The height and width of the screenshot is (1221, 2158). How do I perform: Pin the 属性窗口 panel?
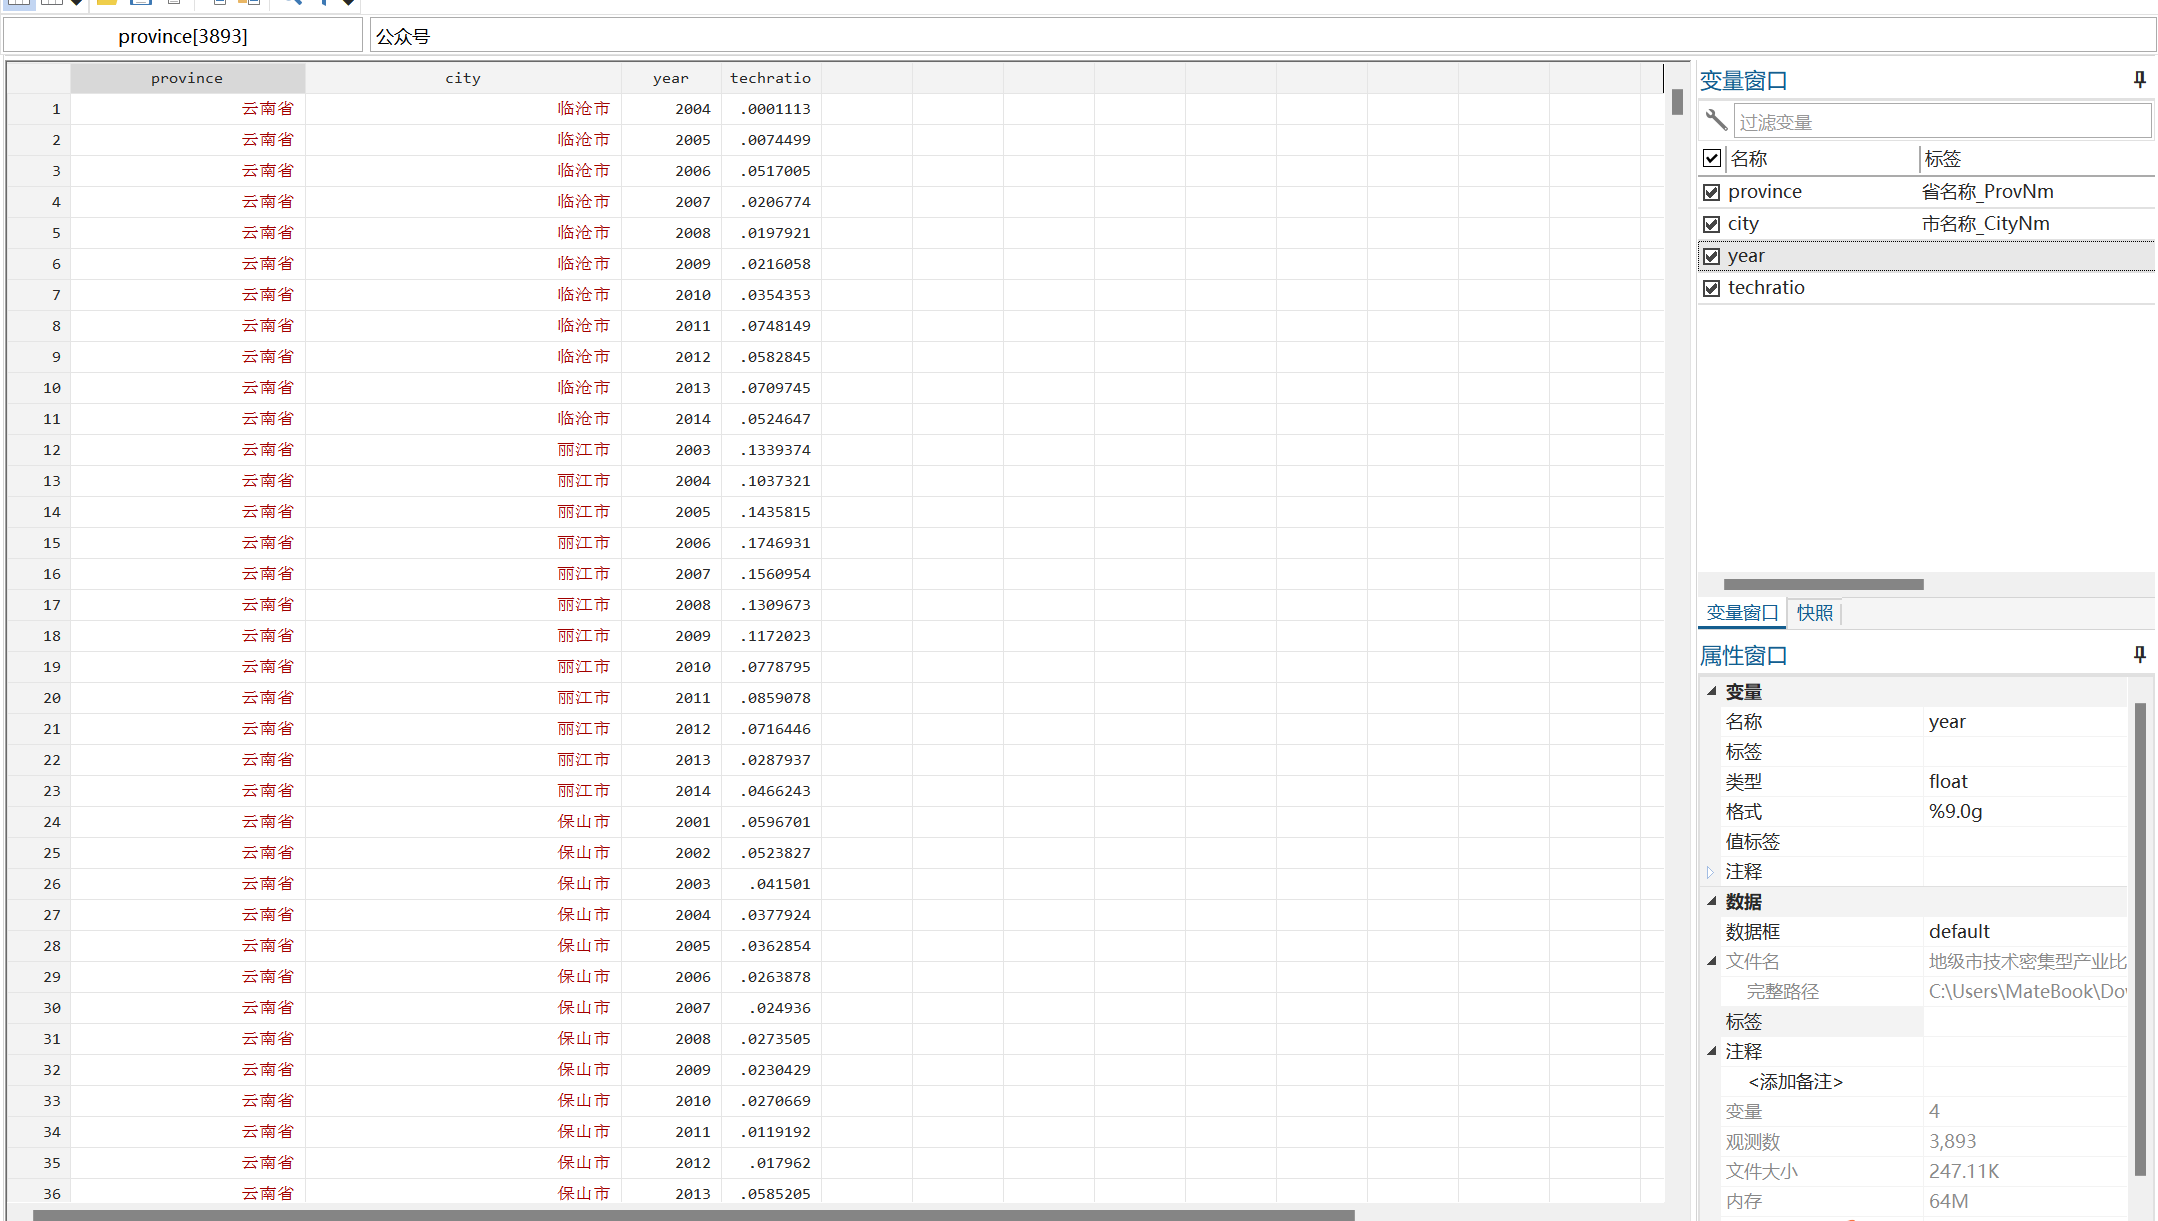click(x=2139, y=655)
